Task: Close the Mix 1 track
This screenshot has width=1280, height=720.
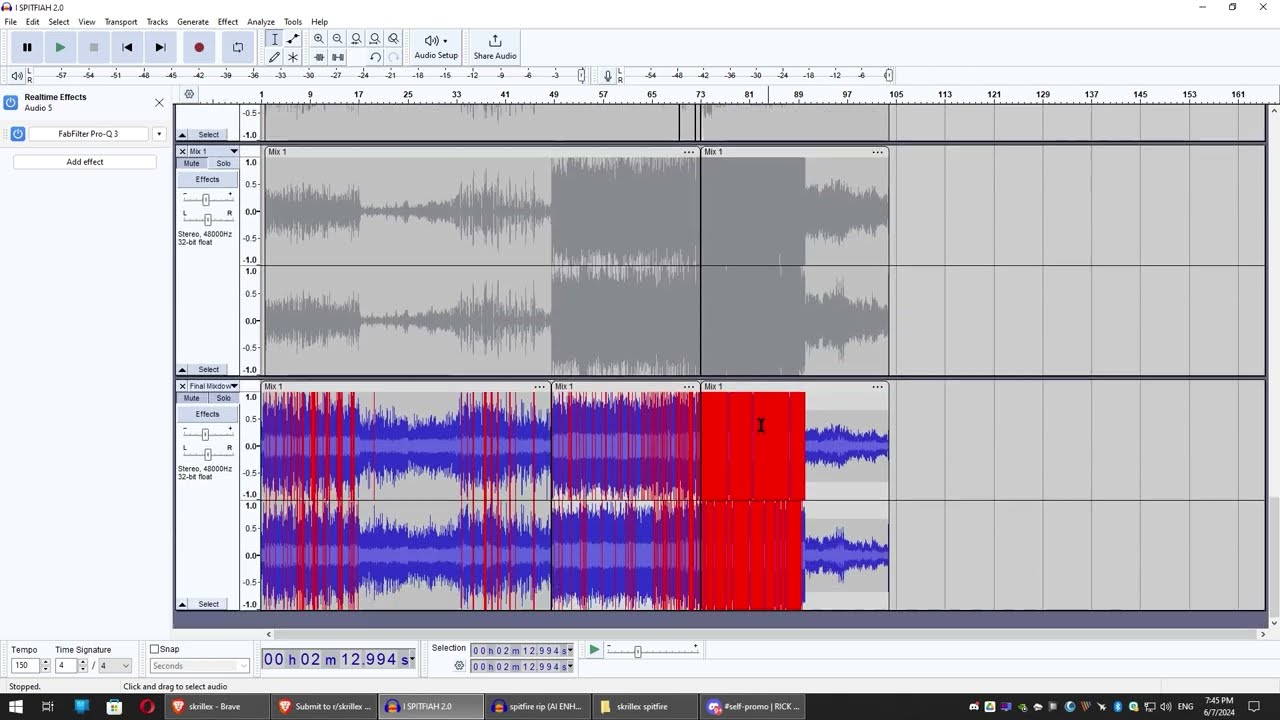Action: (x=182, y=151)
